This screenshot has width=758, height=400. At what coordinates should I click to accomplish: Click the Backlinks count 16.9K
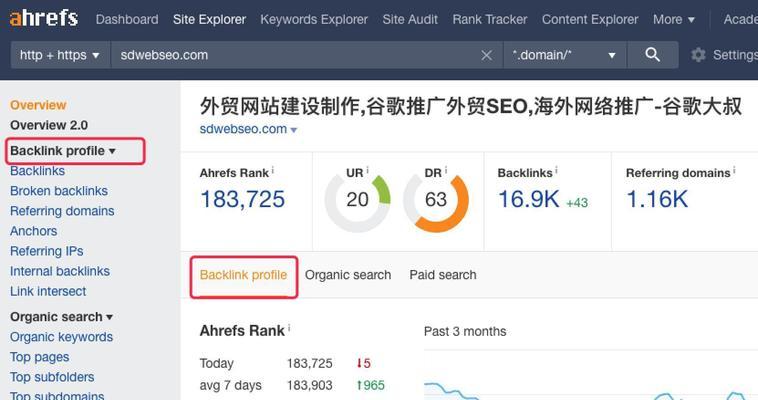point(528,199)
